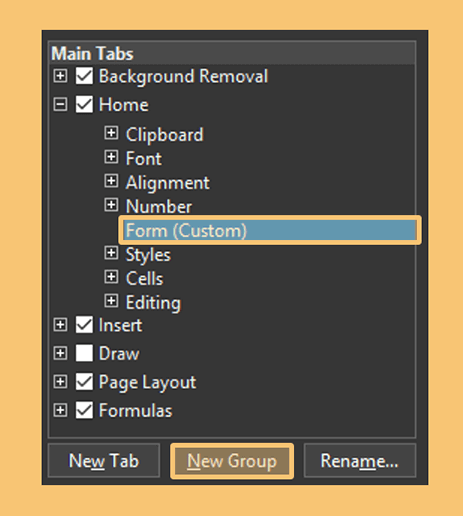The width and height of the screenshot is (463, 516).
Task: Click the New Tab button
Action: tap(104, 461)
